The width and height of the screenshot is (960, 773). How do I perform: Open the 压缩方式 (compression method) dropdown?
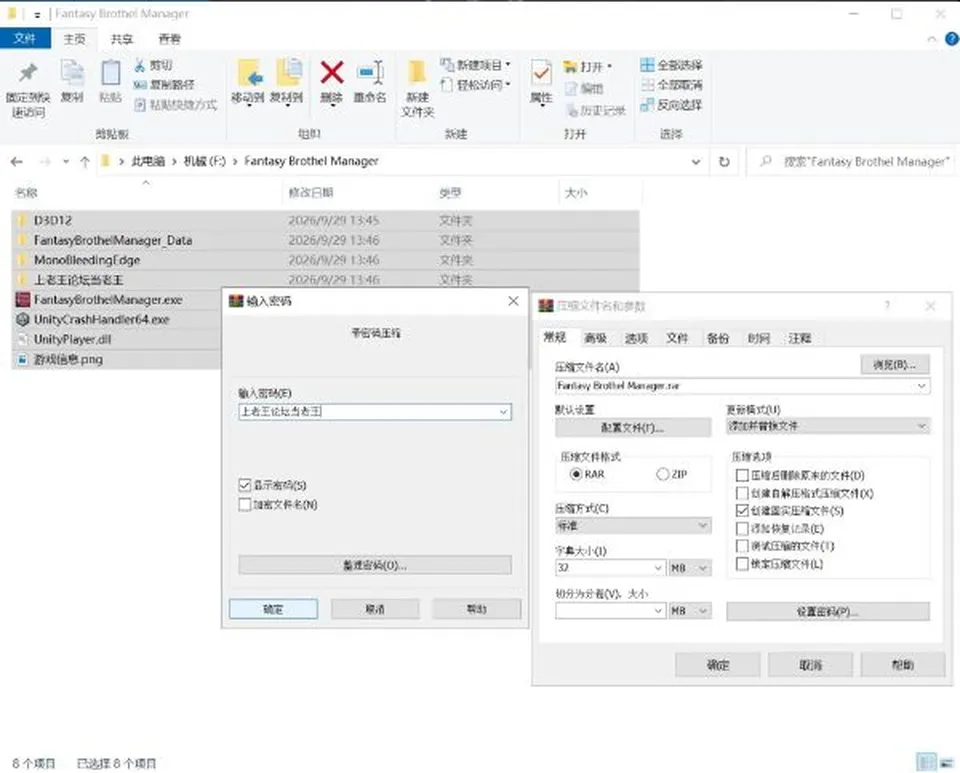pos(633,526)
